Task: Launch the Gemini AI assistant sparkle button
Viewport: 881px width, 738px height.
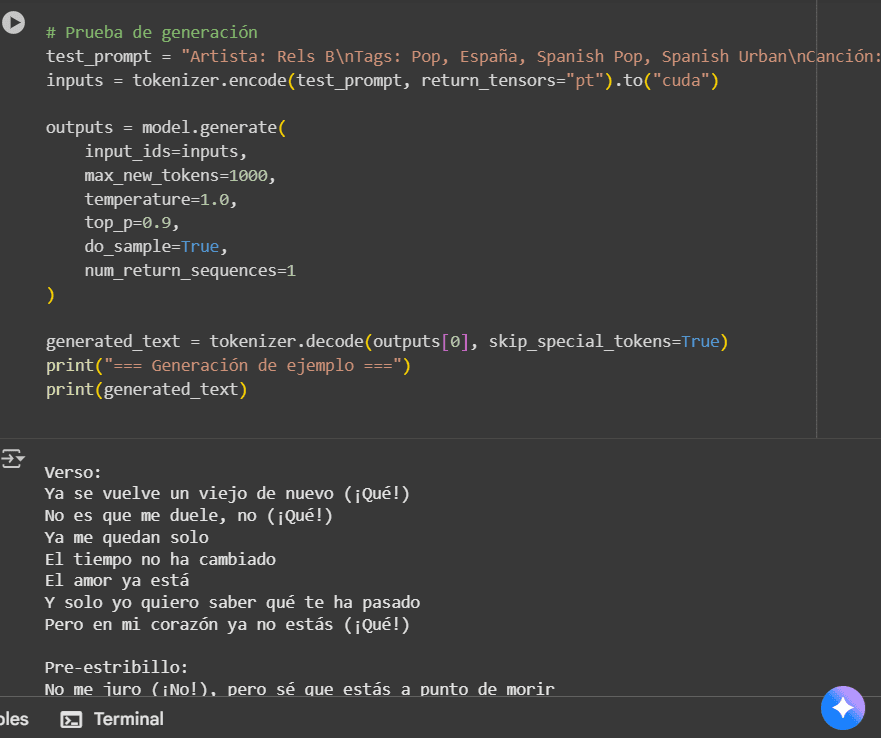Action: pyautogui.click(x=842, y=707)
